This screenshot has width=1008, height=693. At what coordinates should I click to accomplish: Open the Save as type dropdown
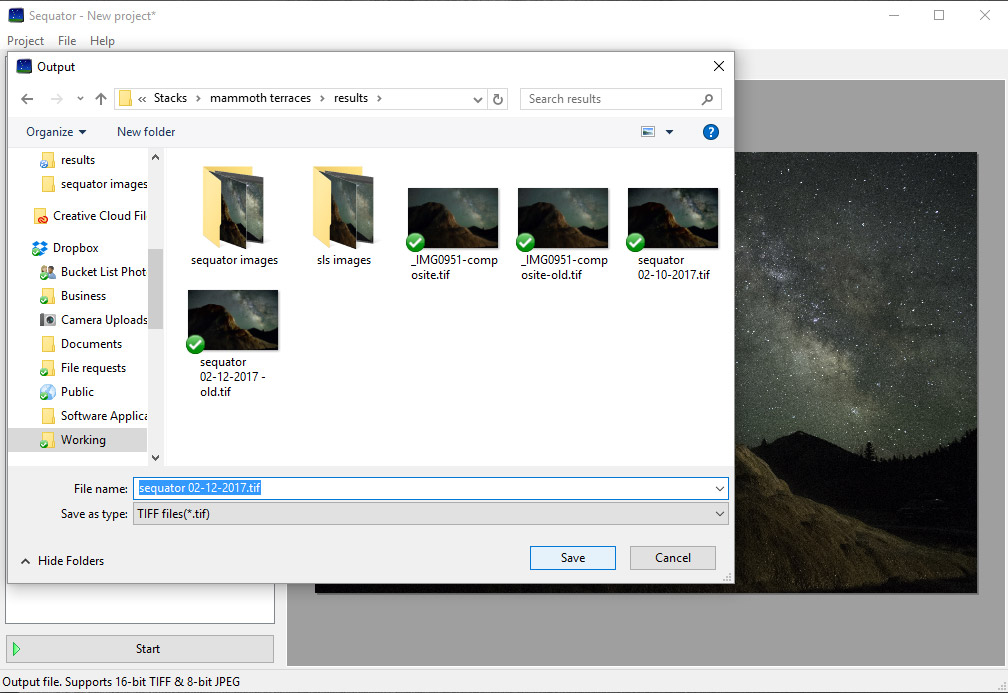click(431, 514)
